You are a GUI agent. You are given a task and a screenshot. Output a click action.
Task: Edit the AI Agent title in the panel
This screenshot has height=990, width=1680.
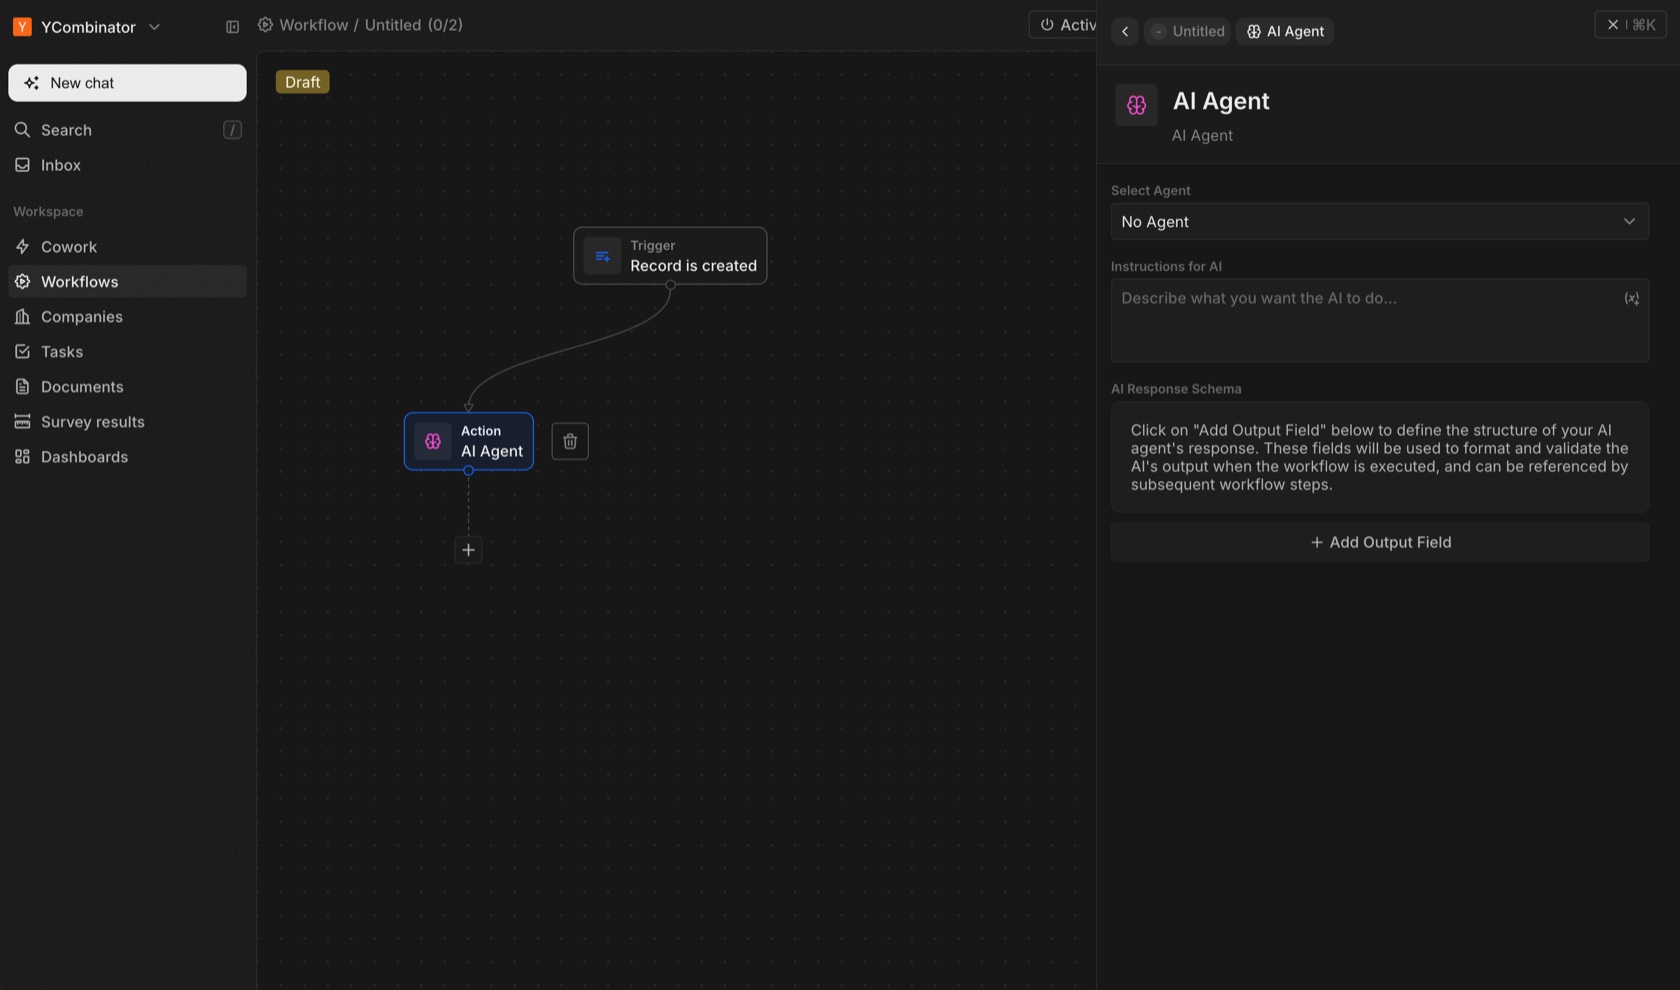pyautogui.click(x=1221, y=101)
